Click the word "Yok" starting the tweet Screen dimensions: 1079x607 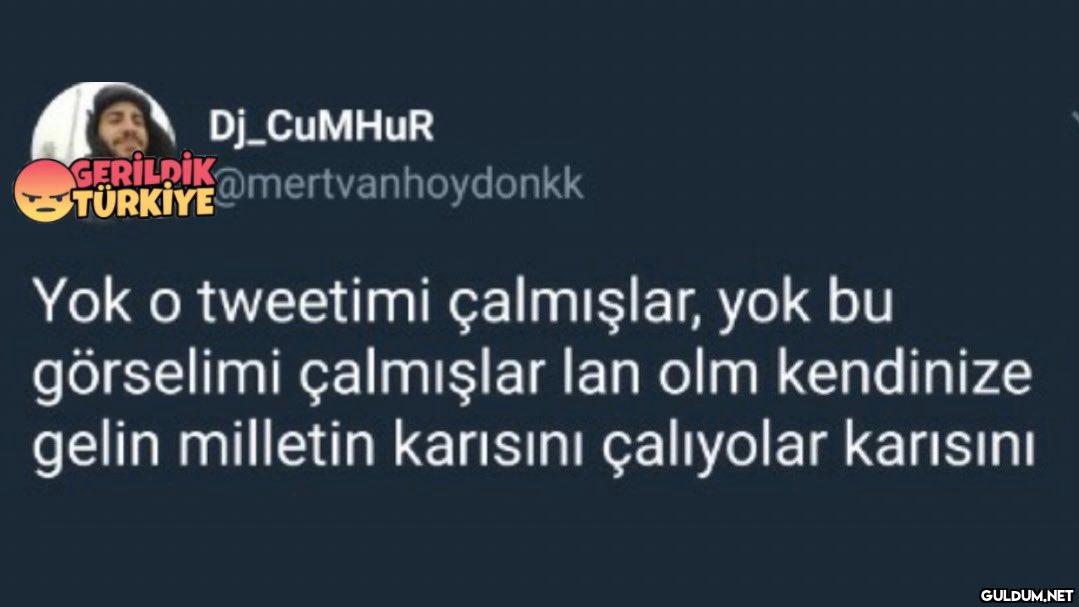coord(82,301)
